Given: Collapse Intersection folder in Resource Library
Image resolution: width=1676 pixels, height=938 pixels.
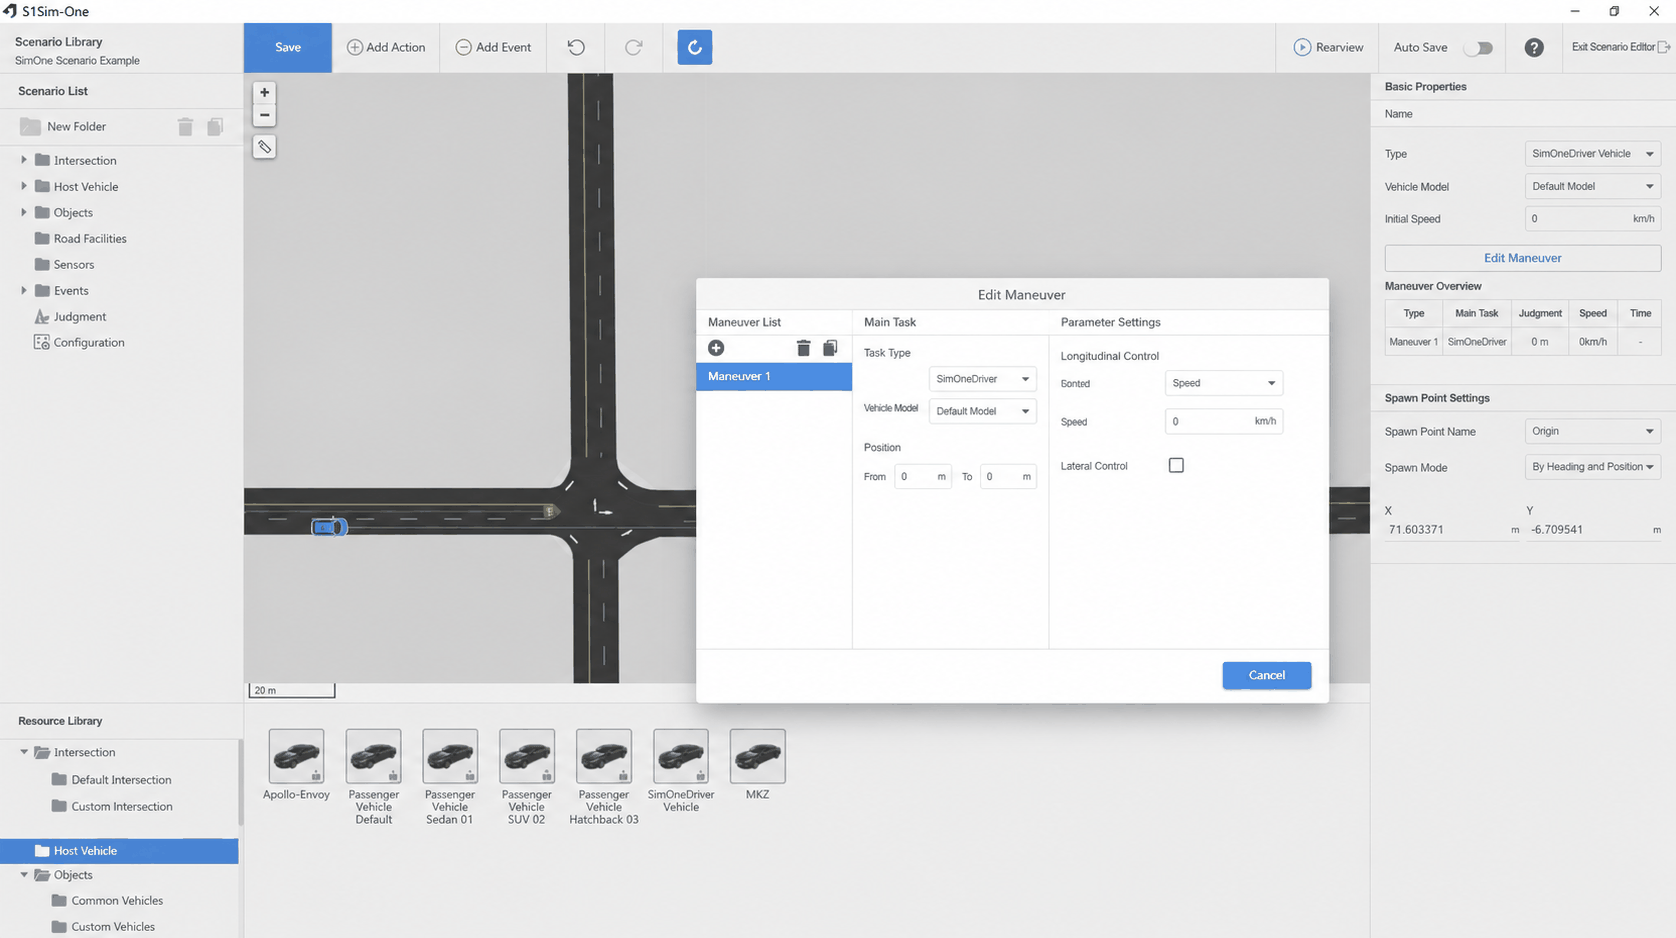Looking at the screenshot, I should click(x=24, y=752).
